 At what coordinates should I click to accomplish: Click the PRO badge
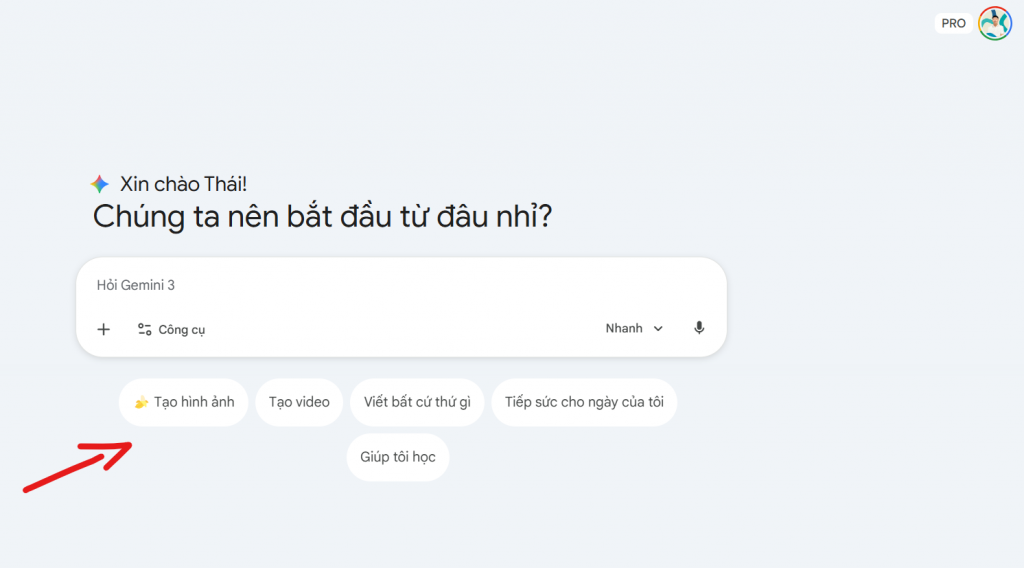pos(953,23)
